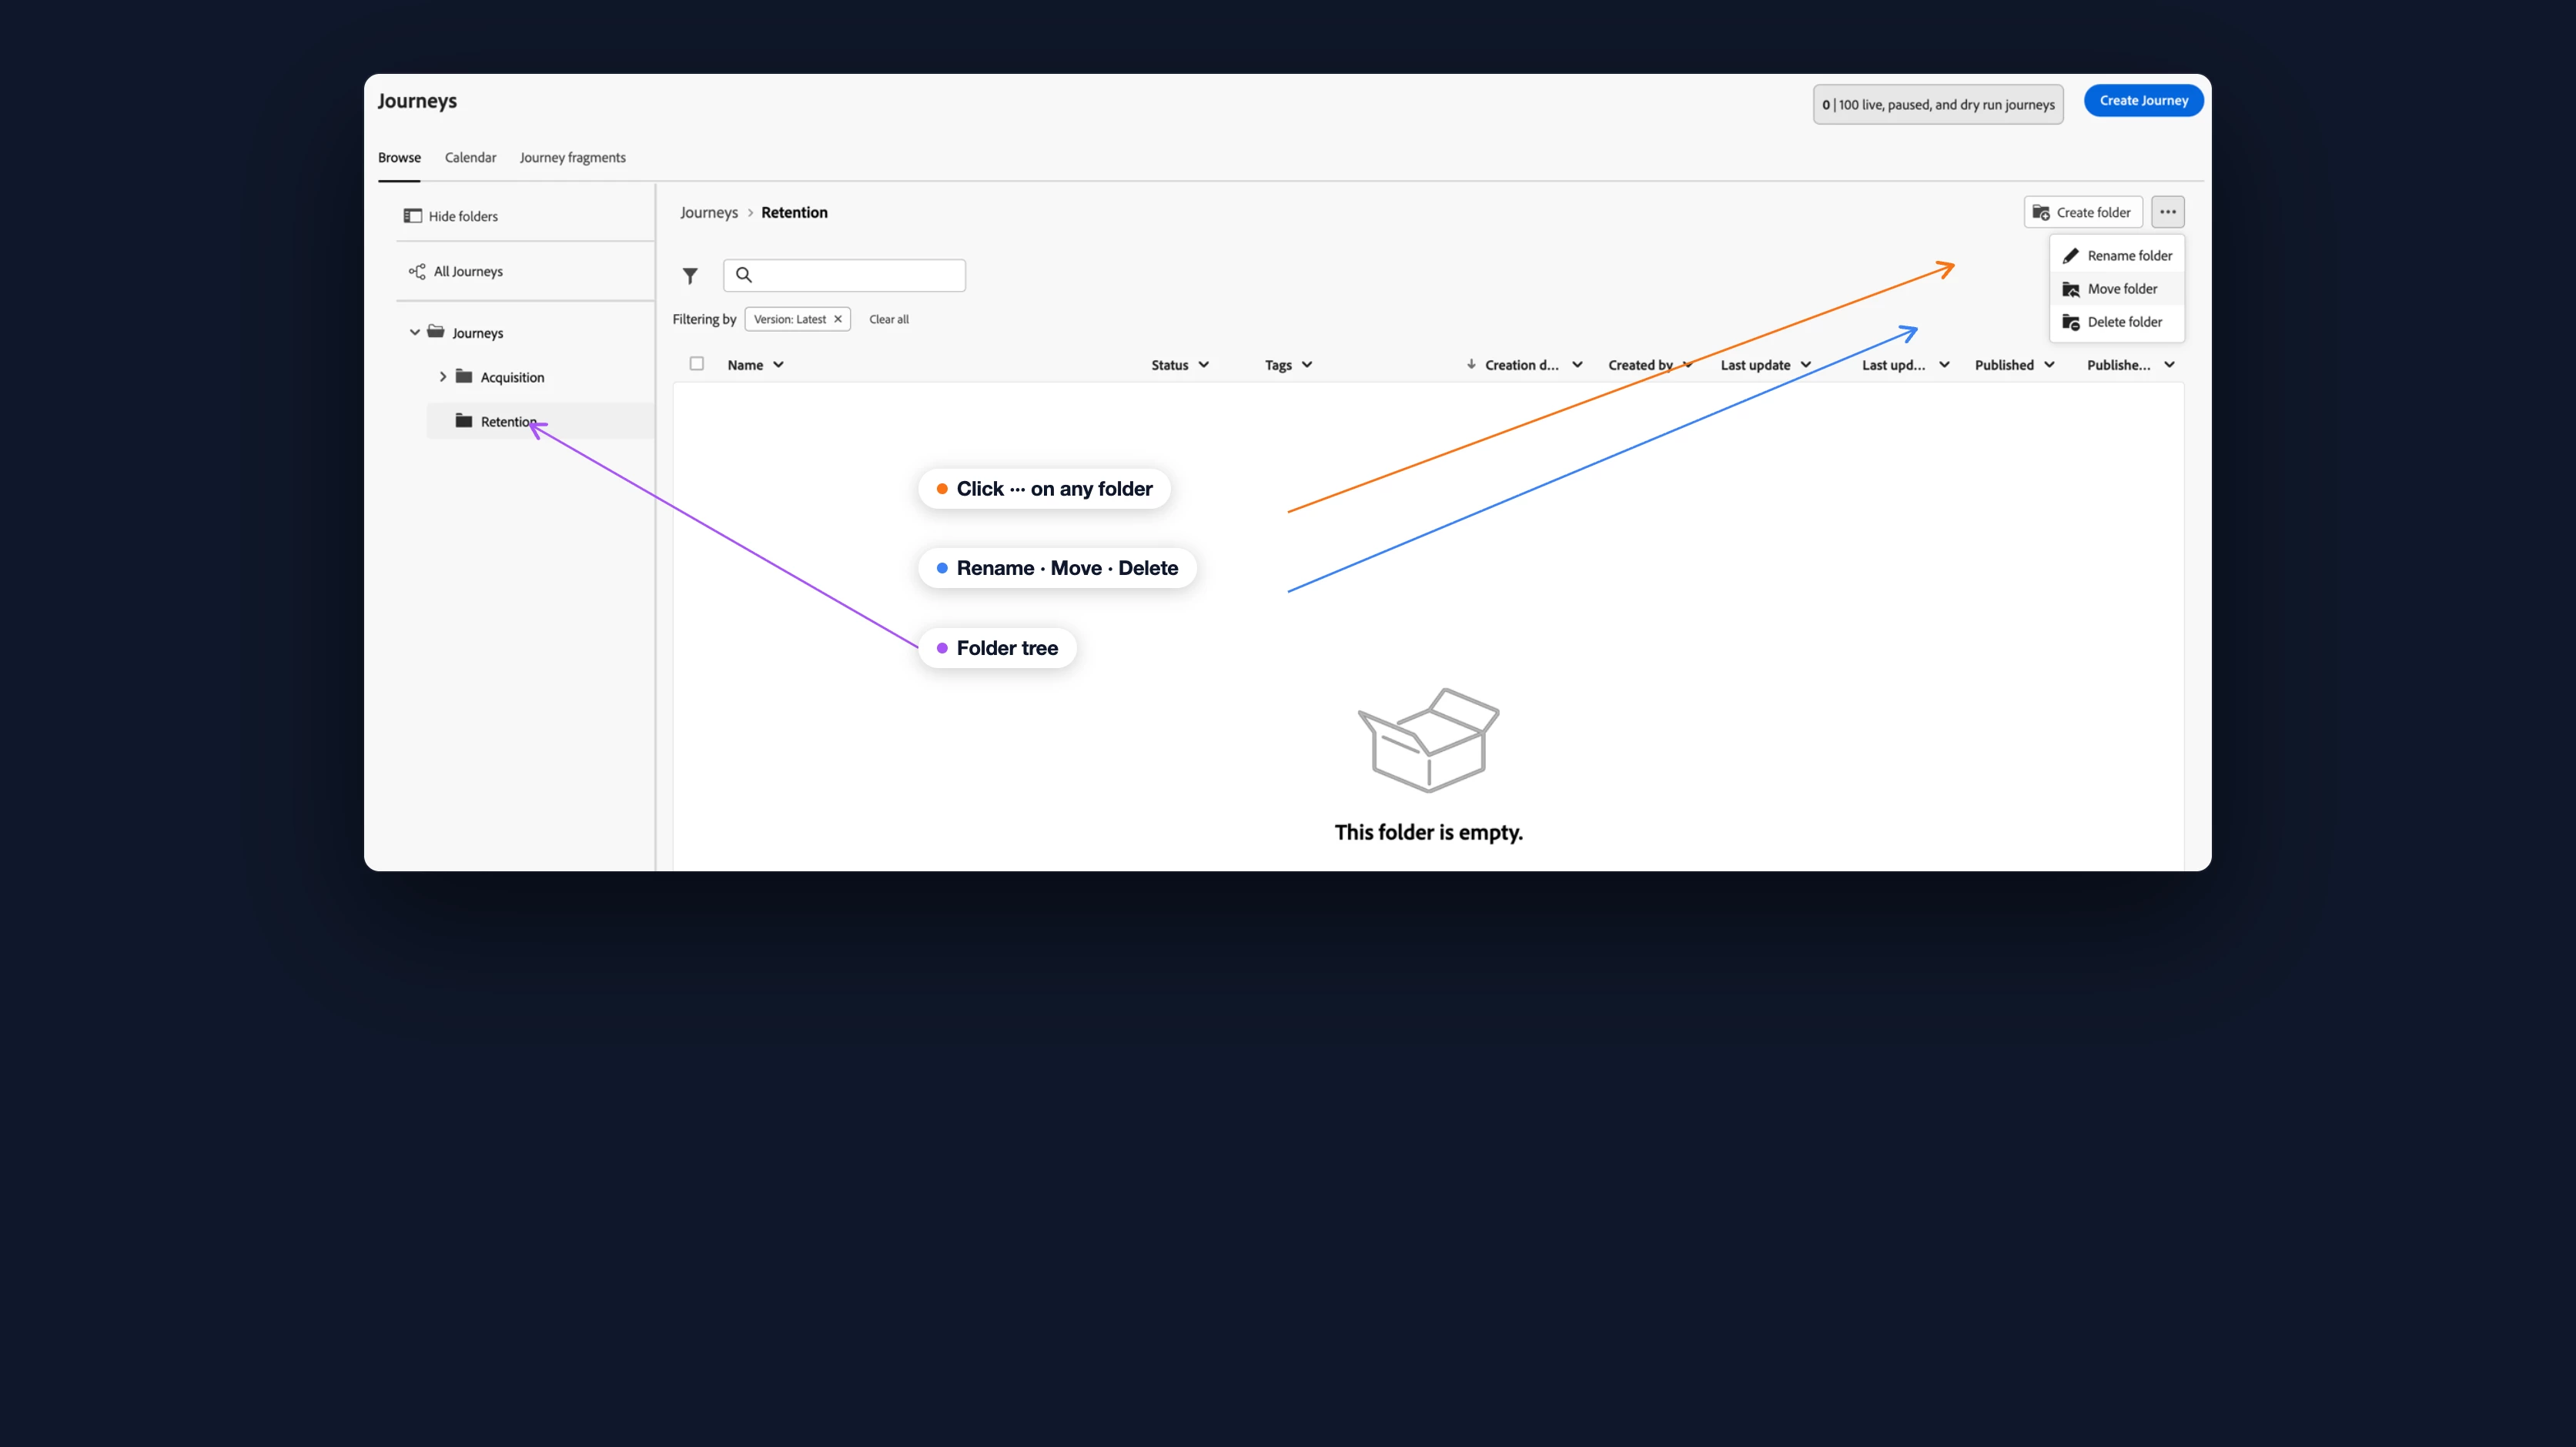The width and height of the screenshot is (2576, 1447).
Task: Click the "This folder is empty." message
Action: [x=1428, y=832]
